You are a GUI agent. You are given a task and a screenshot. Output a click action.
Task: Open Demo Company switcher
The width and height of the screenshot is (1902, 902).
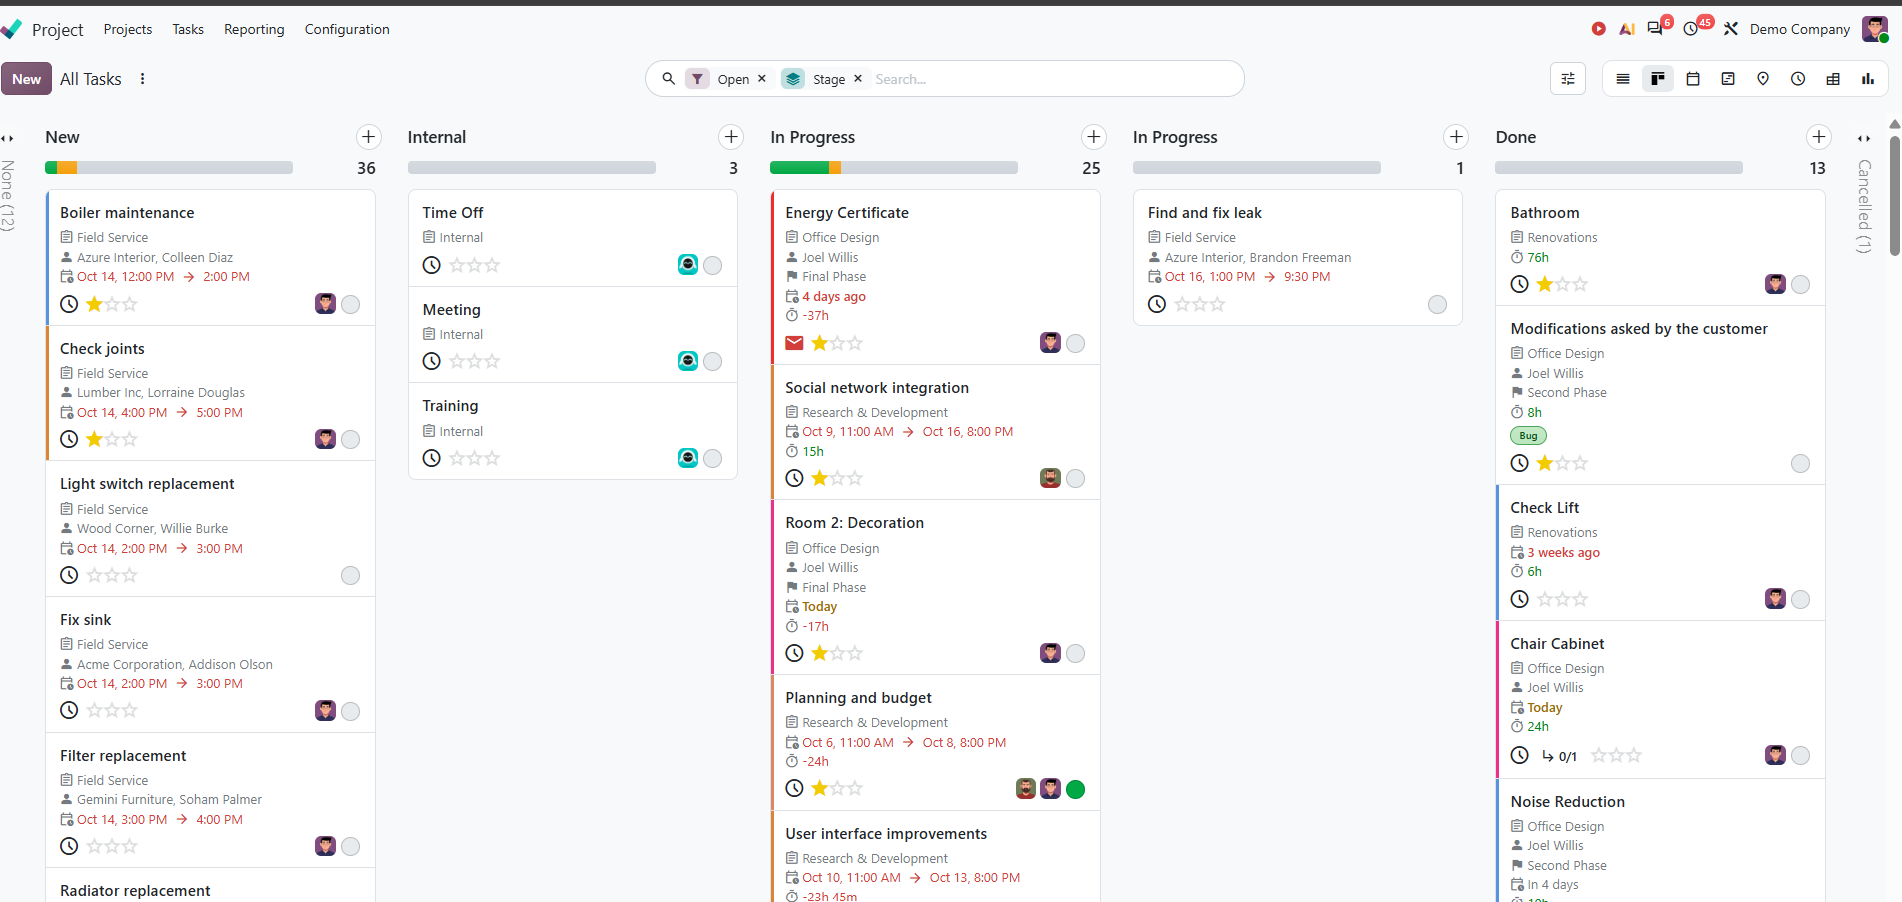click(x=1799, y=29)
